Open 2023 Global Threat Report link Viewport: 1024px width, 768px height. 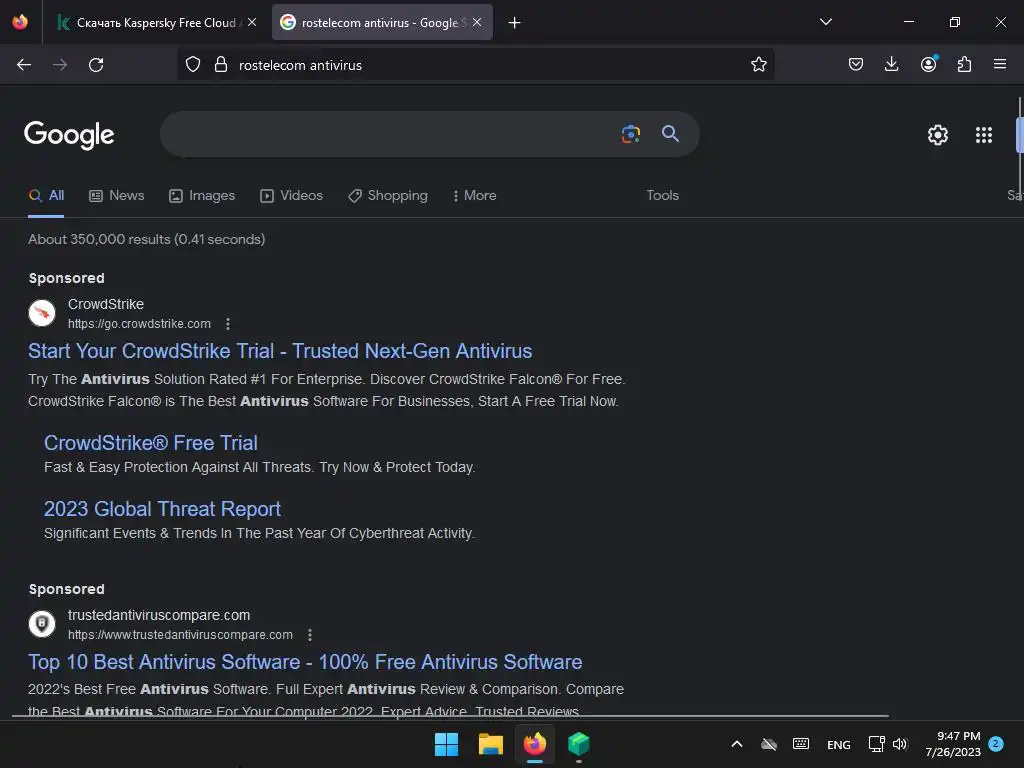(x=163, y=509)
